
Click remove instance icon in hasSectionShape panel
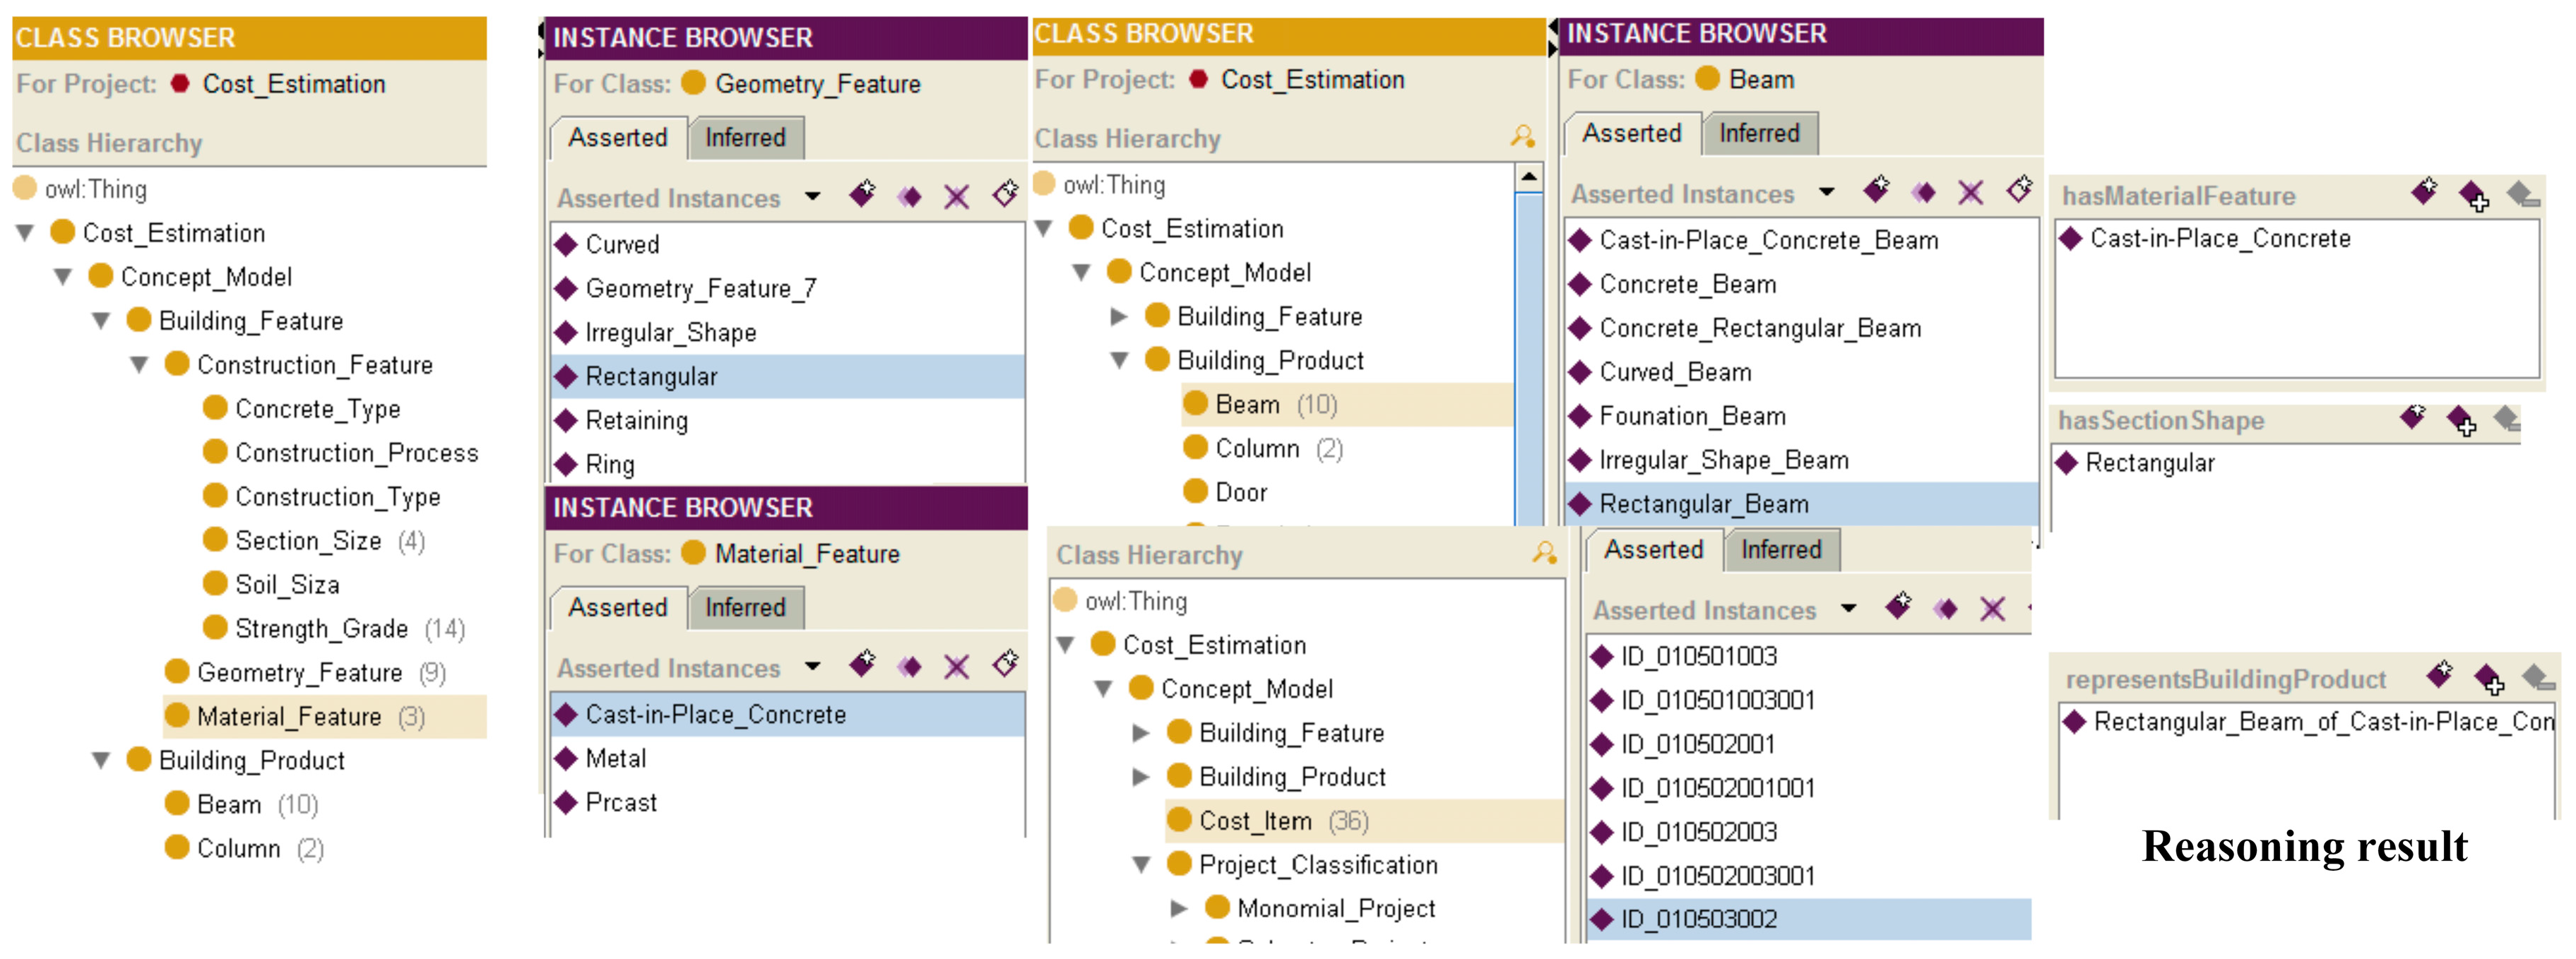(2507, 420)
